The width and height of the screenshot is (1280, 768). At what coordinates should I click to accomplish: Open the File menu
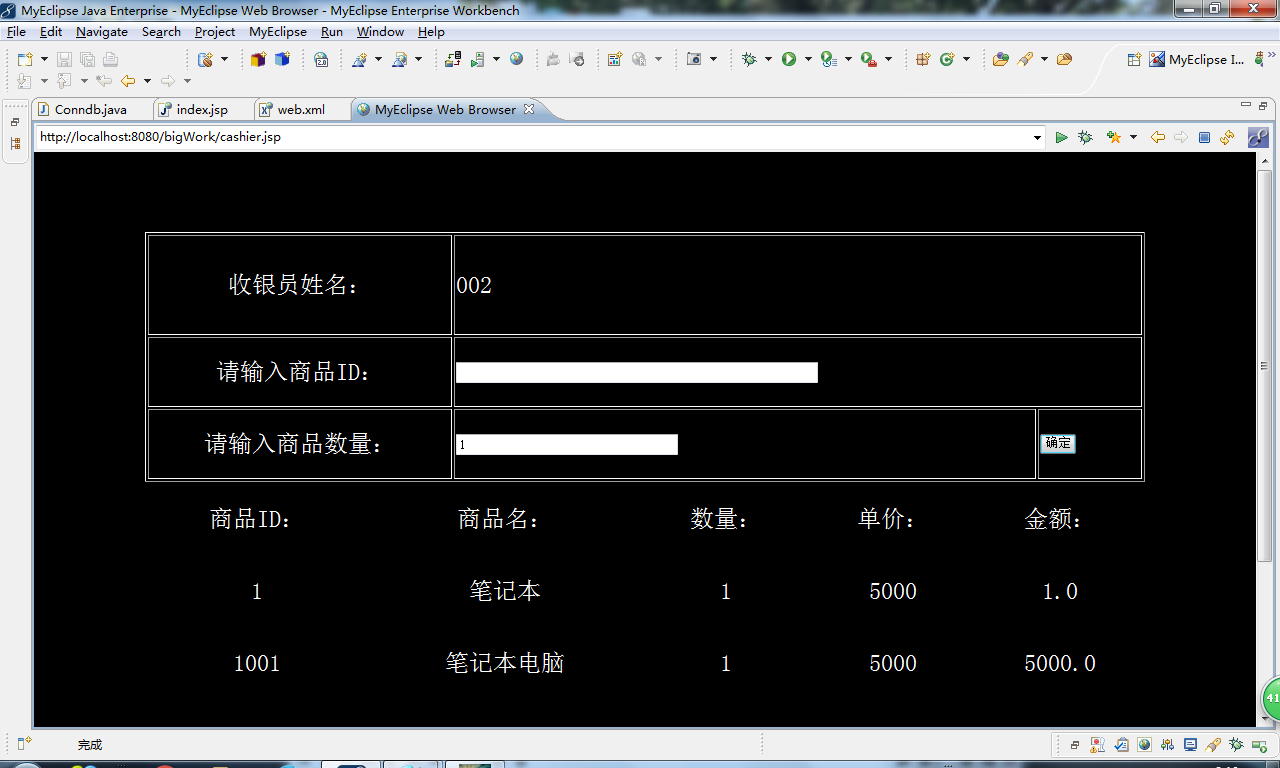(16, 32)
